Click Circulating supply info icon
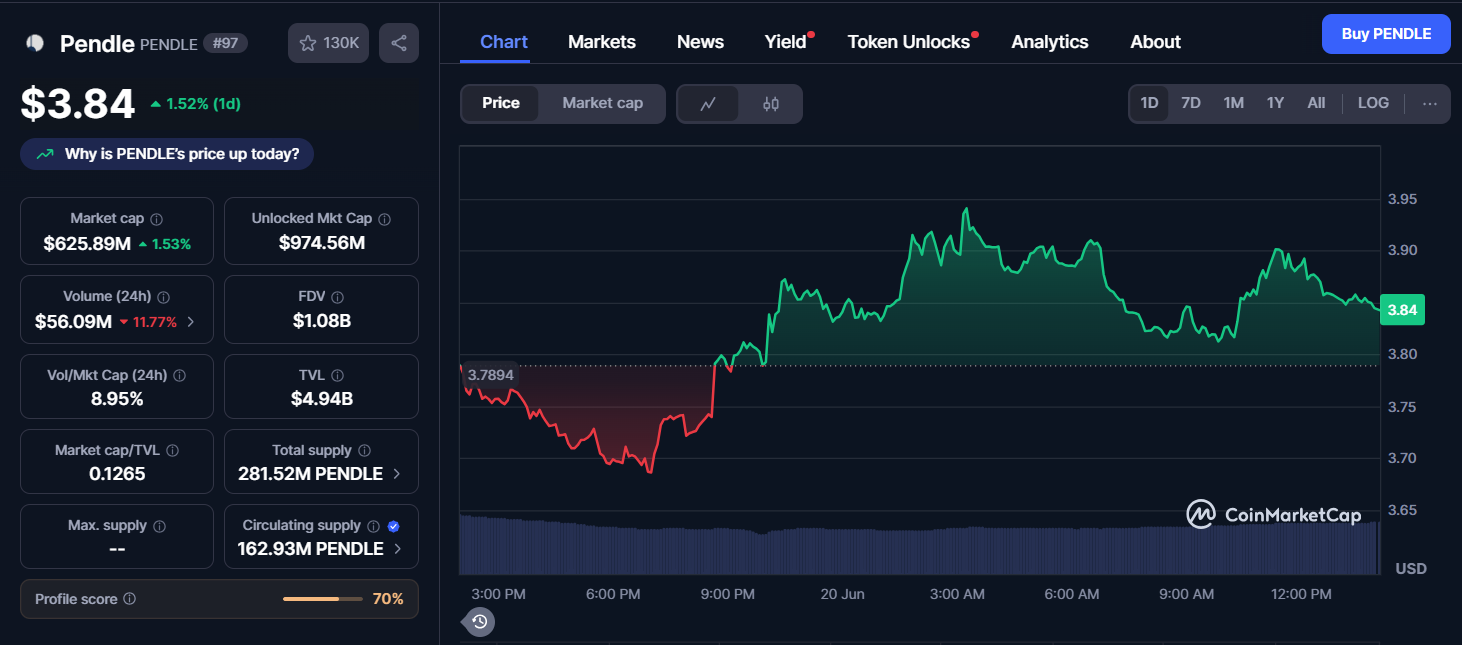The height and width of the screenshot is (645, 1462). (373, 525)
